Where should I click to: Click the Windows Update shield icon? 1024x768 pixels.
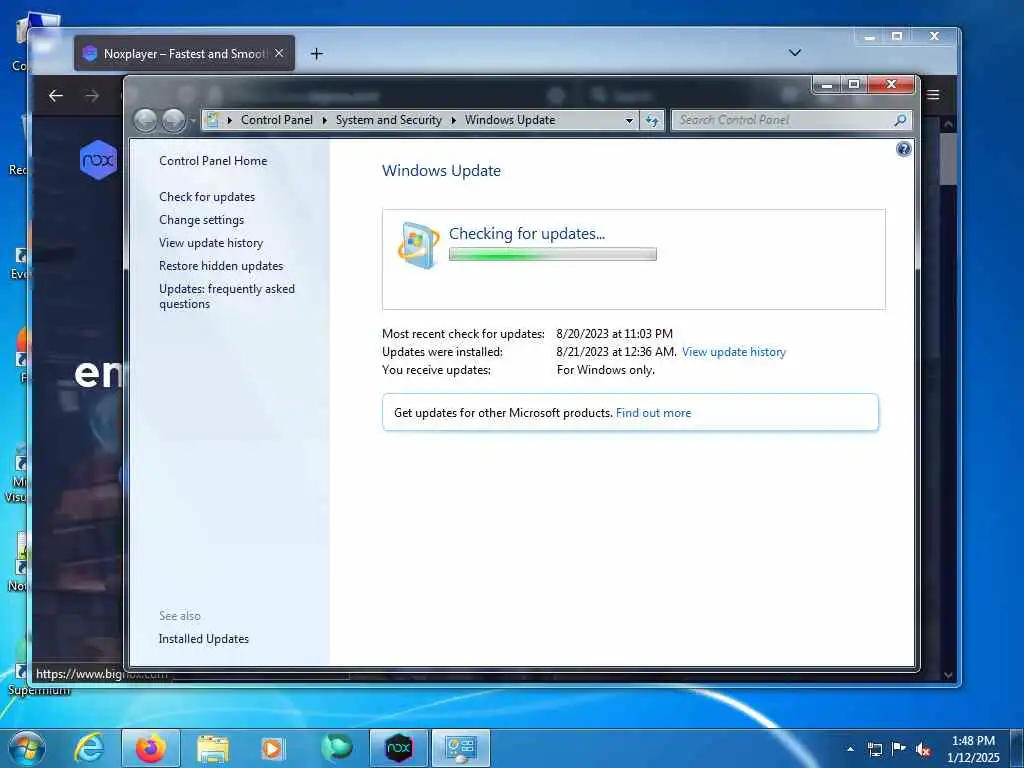[x=418, y=246]
